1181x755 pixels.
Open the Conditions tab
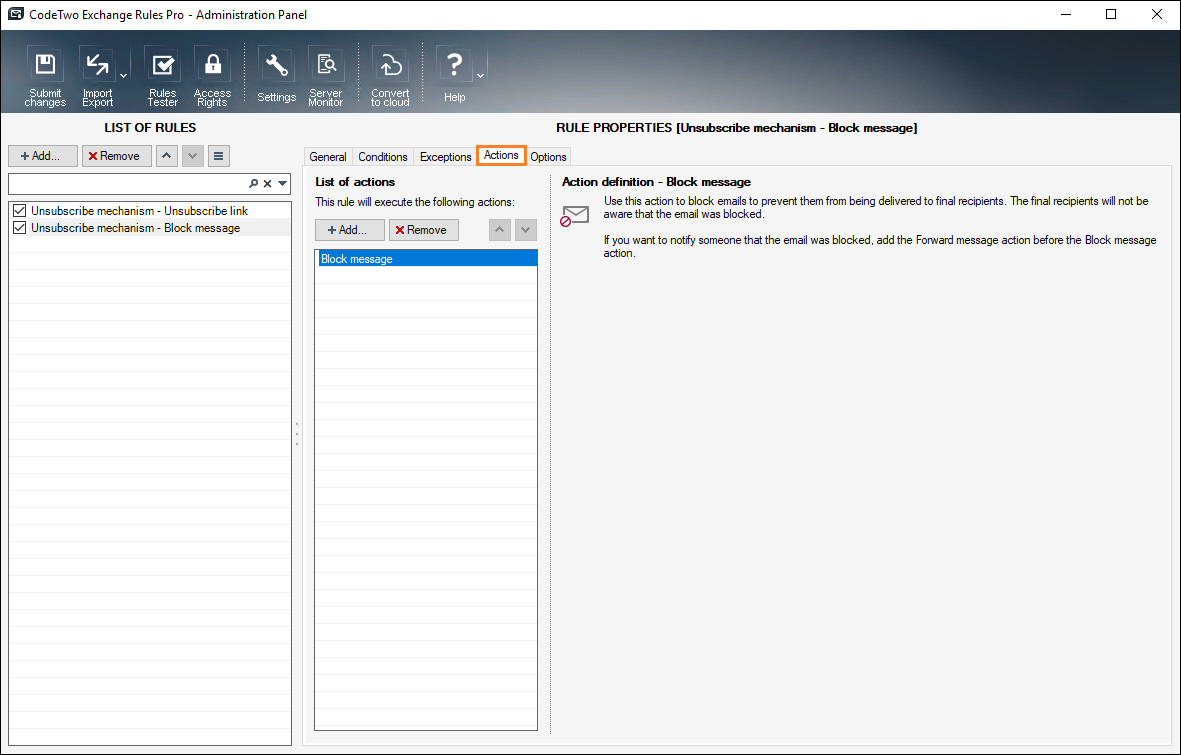pyautogui.click(x=383, y=157)
